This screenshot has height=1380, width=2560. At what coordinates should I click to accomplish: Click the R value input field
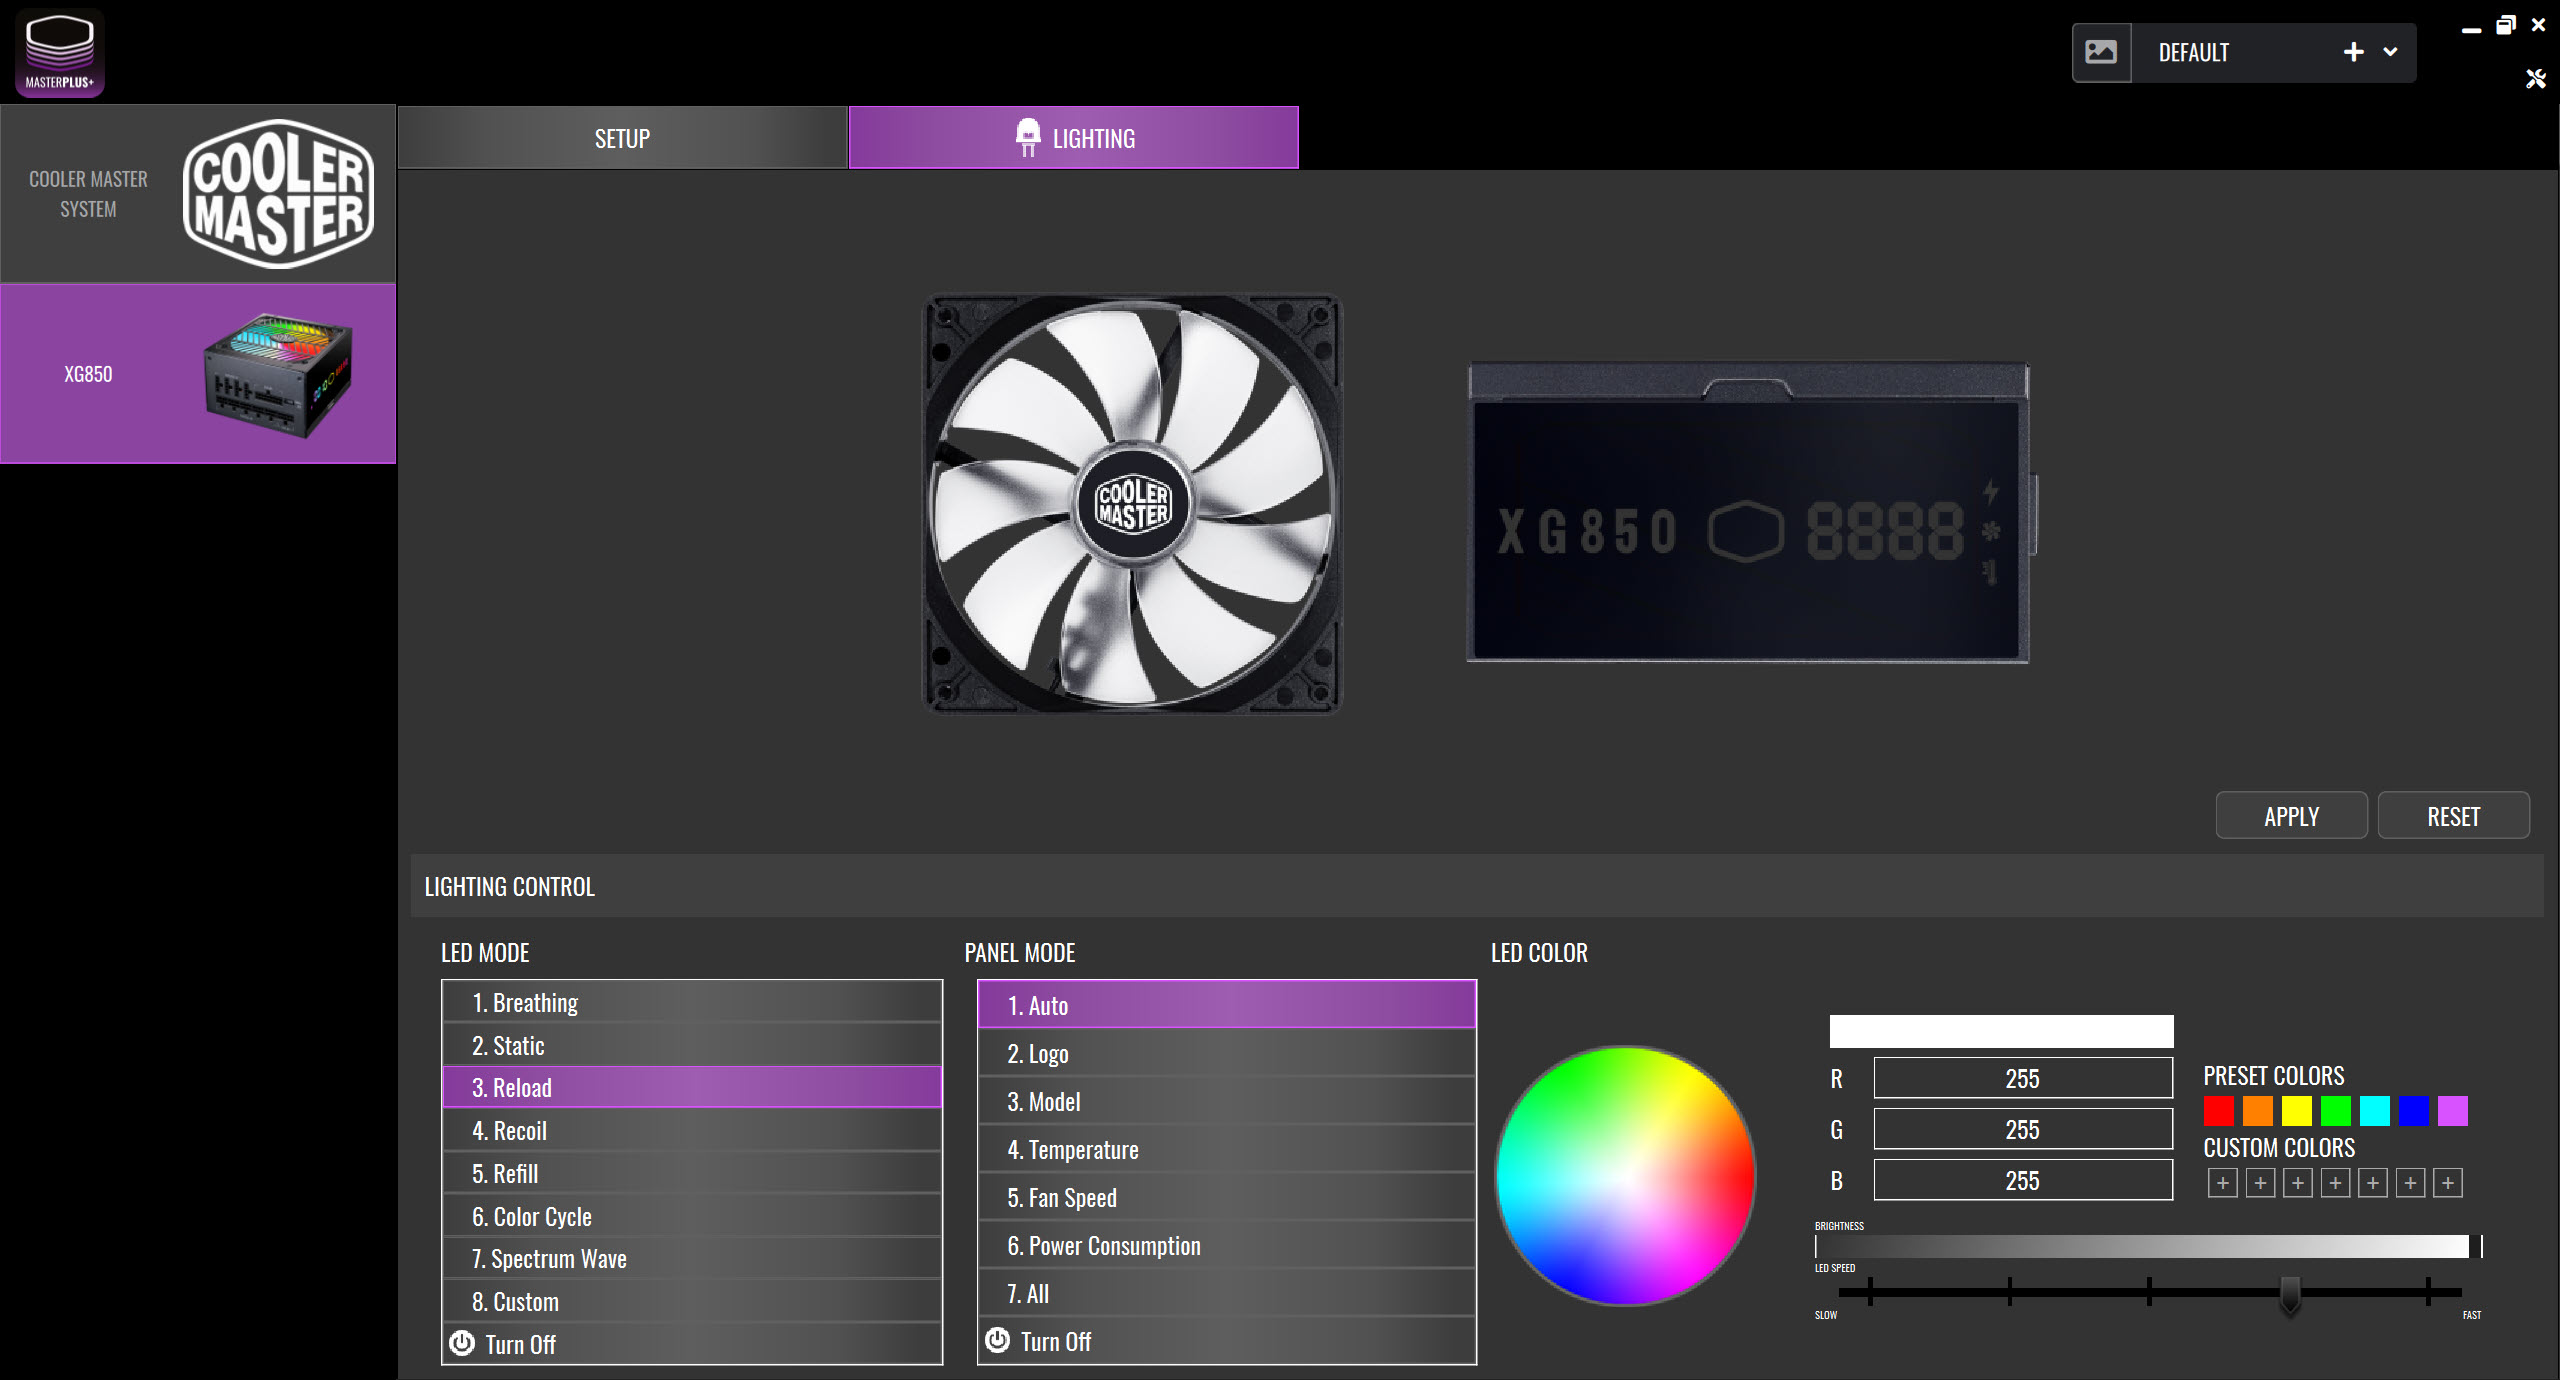coord(2022,1078)
